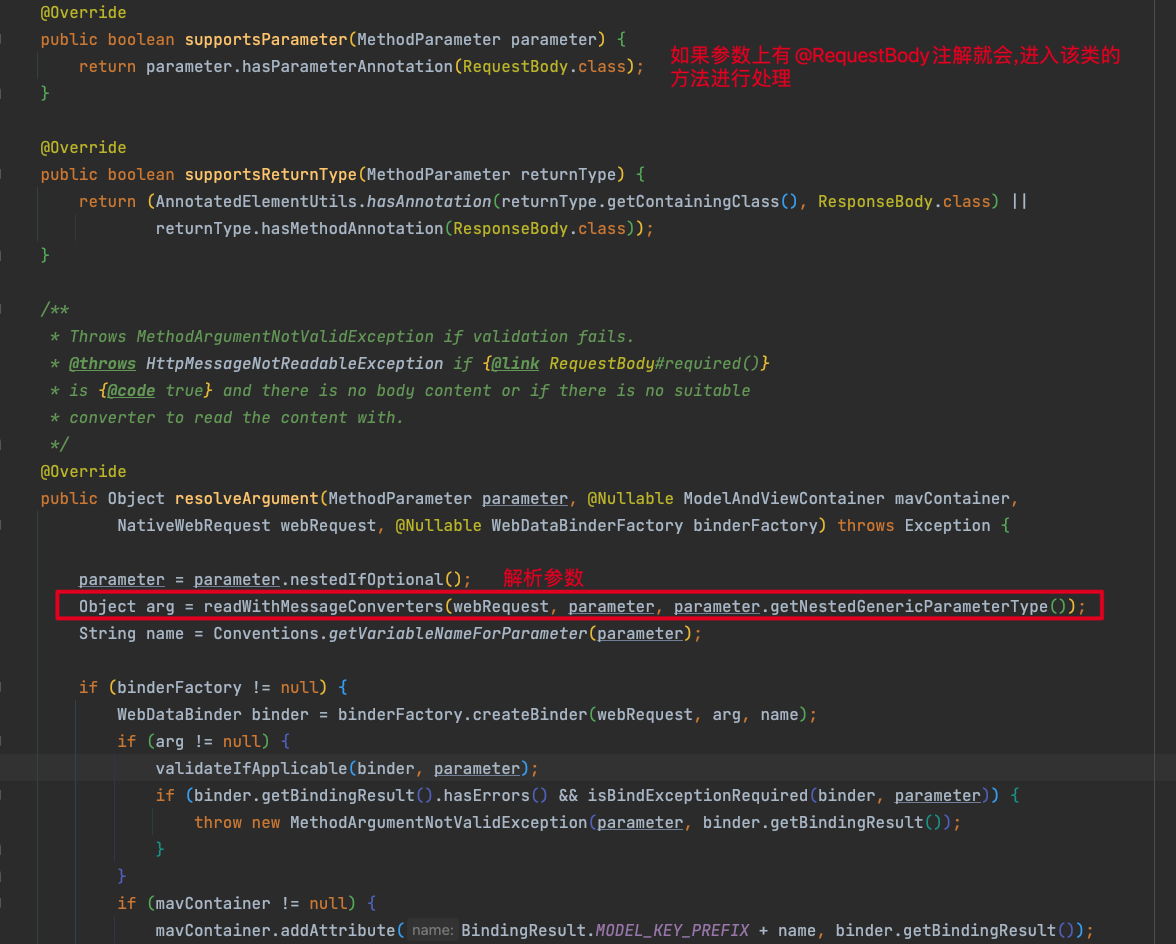This screenshot has height=944, width=1176.
Task: Click @Override above supportsParameter
Action: coord(83,13)
